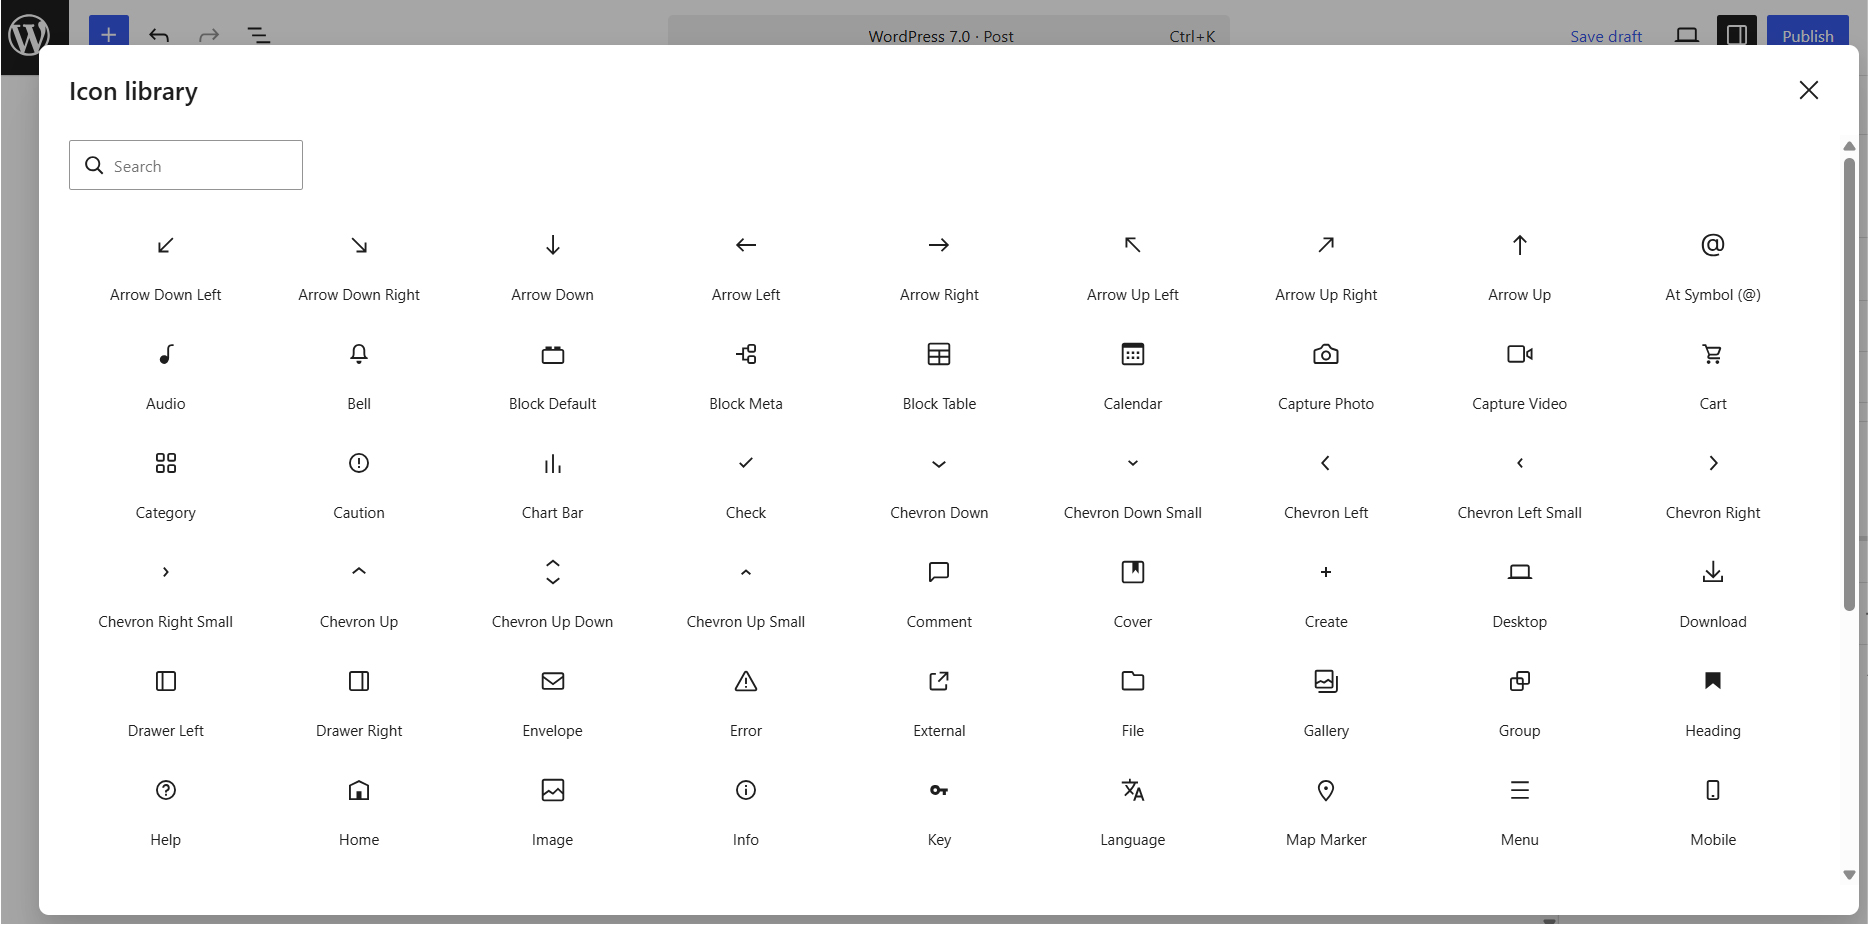This screenshot has width=1868, height=925.
Task: Pick the Home icon
Action: [359, 790]
